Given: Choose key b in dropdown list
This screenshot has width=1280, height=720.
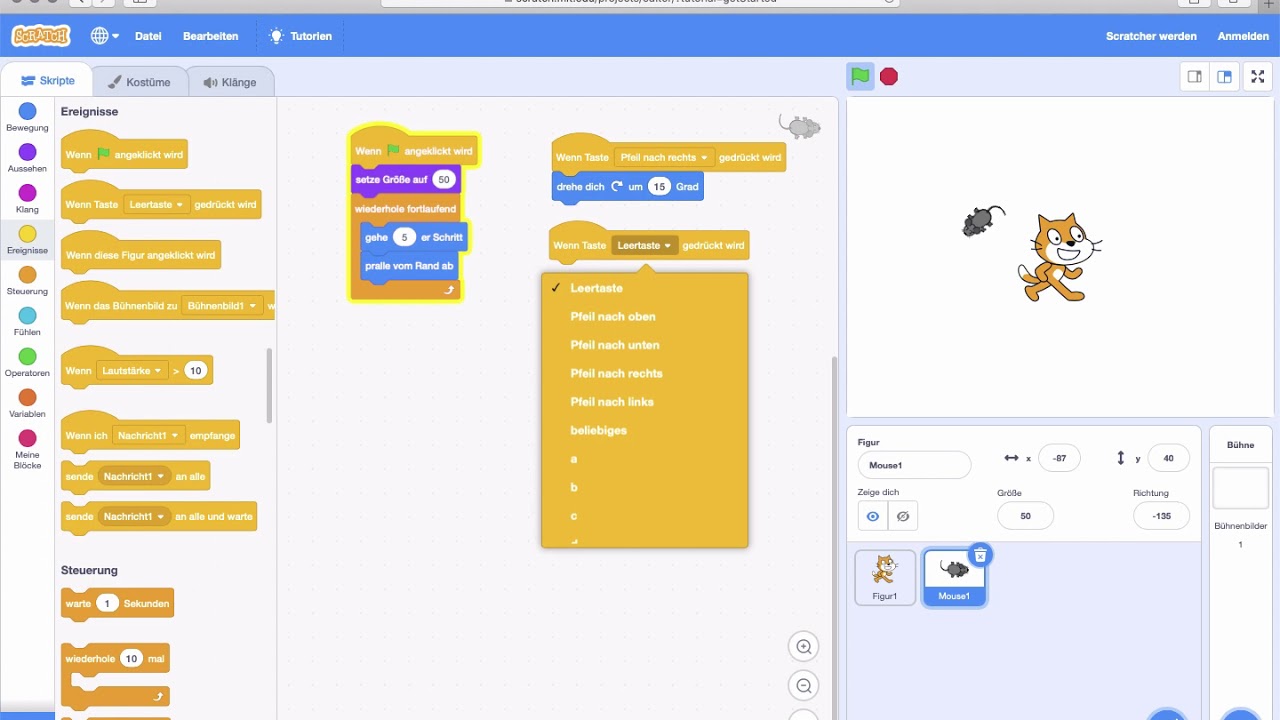Looking at the screenshot, I should [x=645, y=487].
